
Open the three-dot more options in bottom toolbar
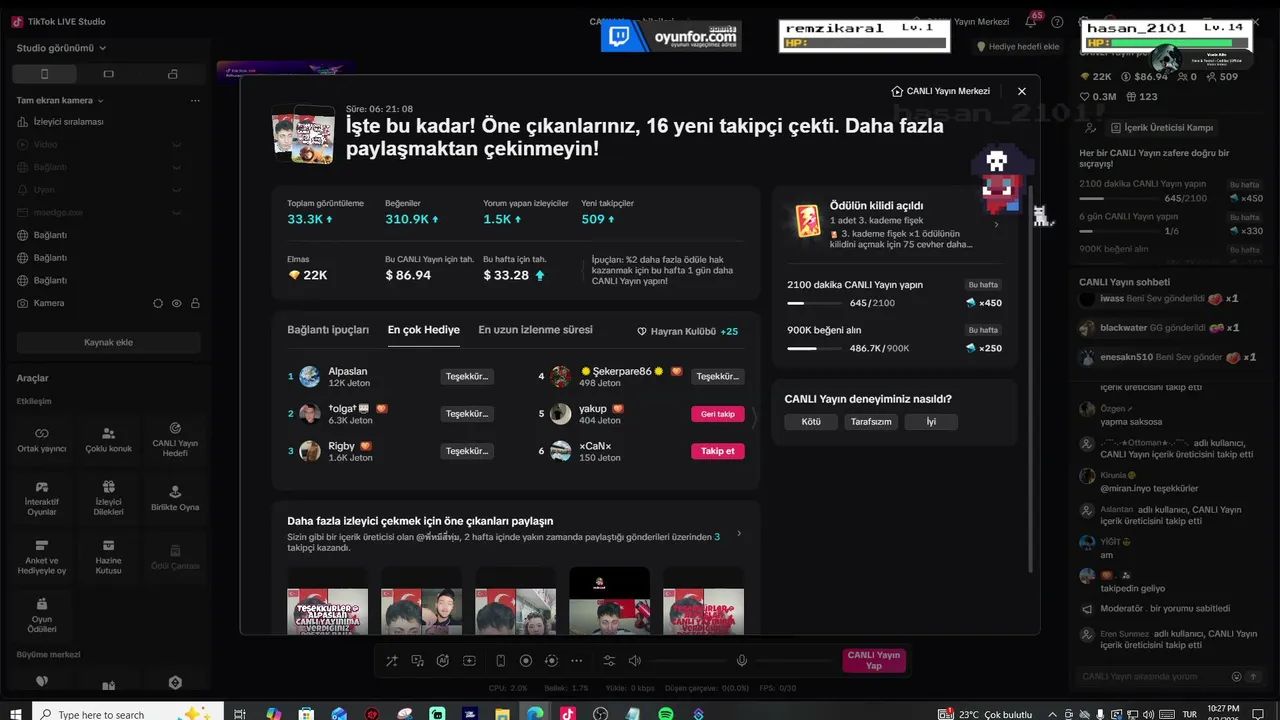pos(576,661)
